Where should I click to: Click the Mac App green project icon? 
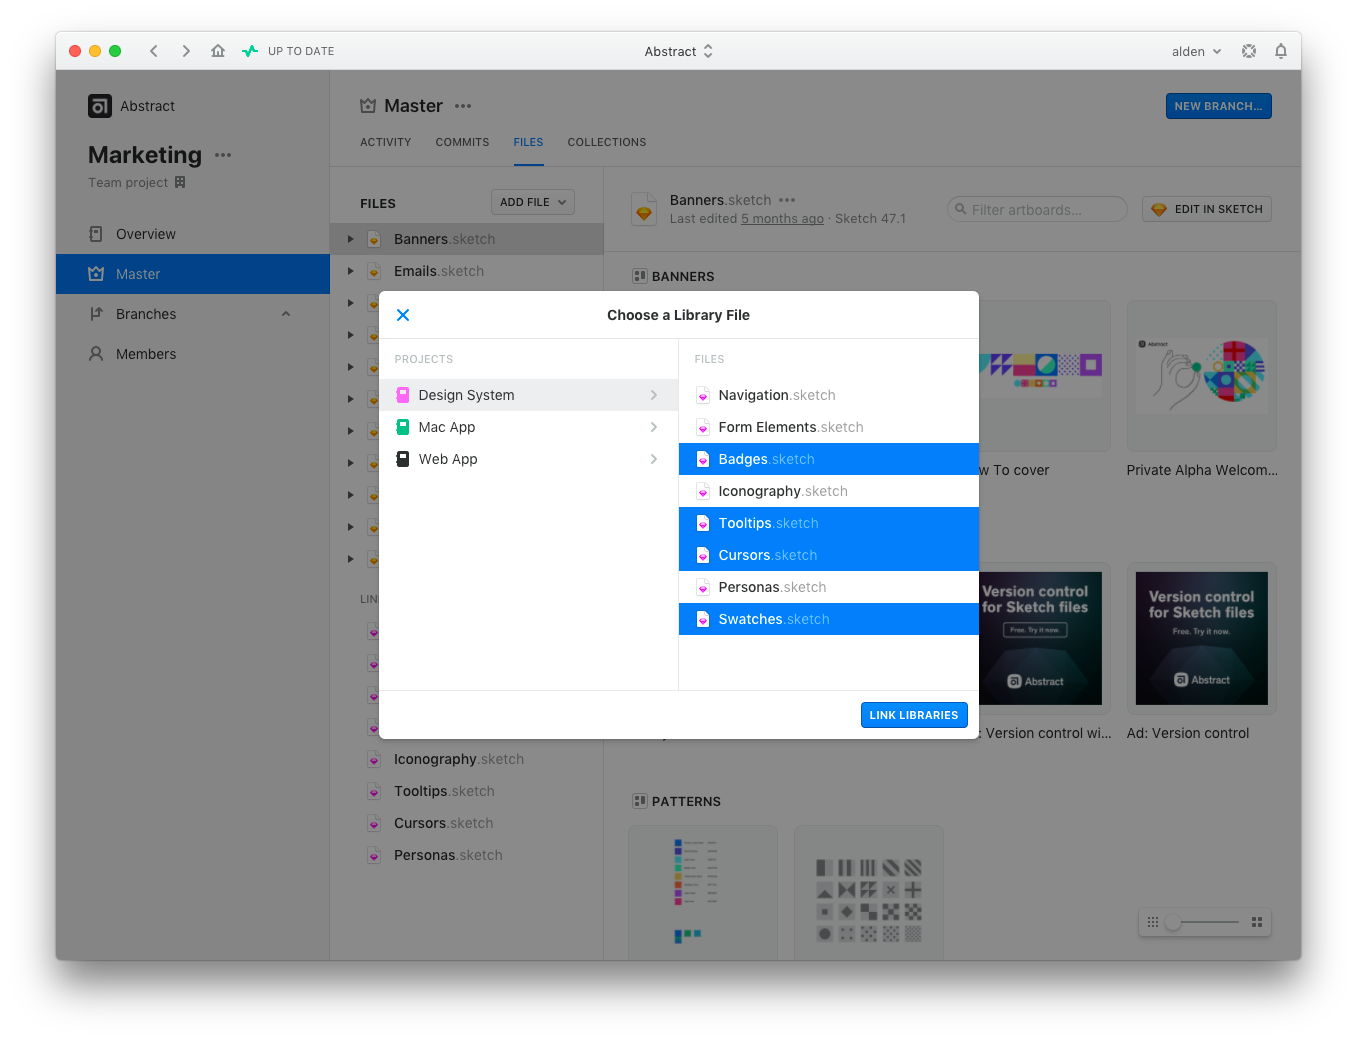pyautogui.click(x=403, y=427)
